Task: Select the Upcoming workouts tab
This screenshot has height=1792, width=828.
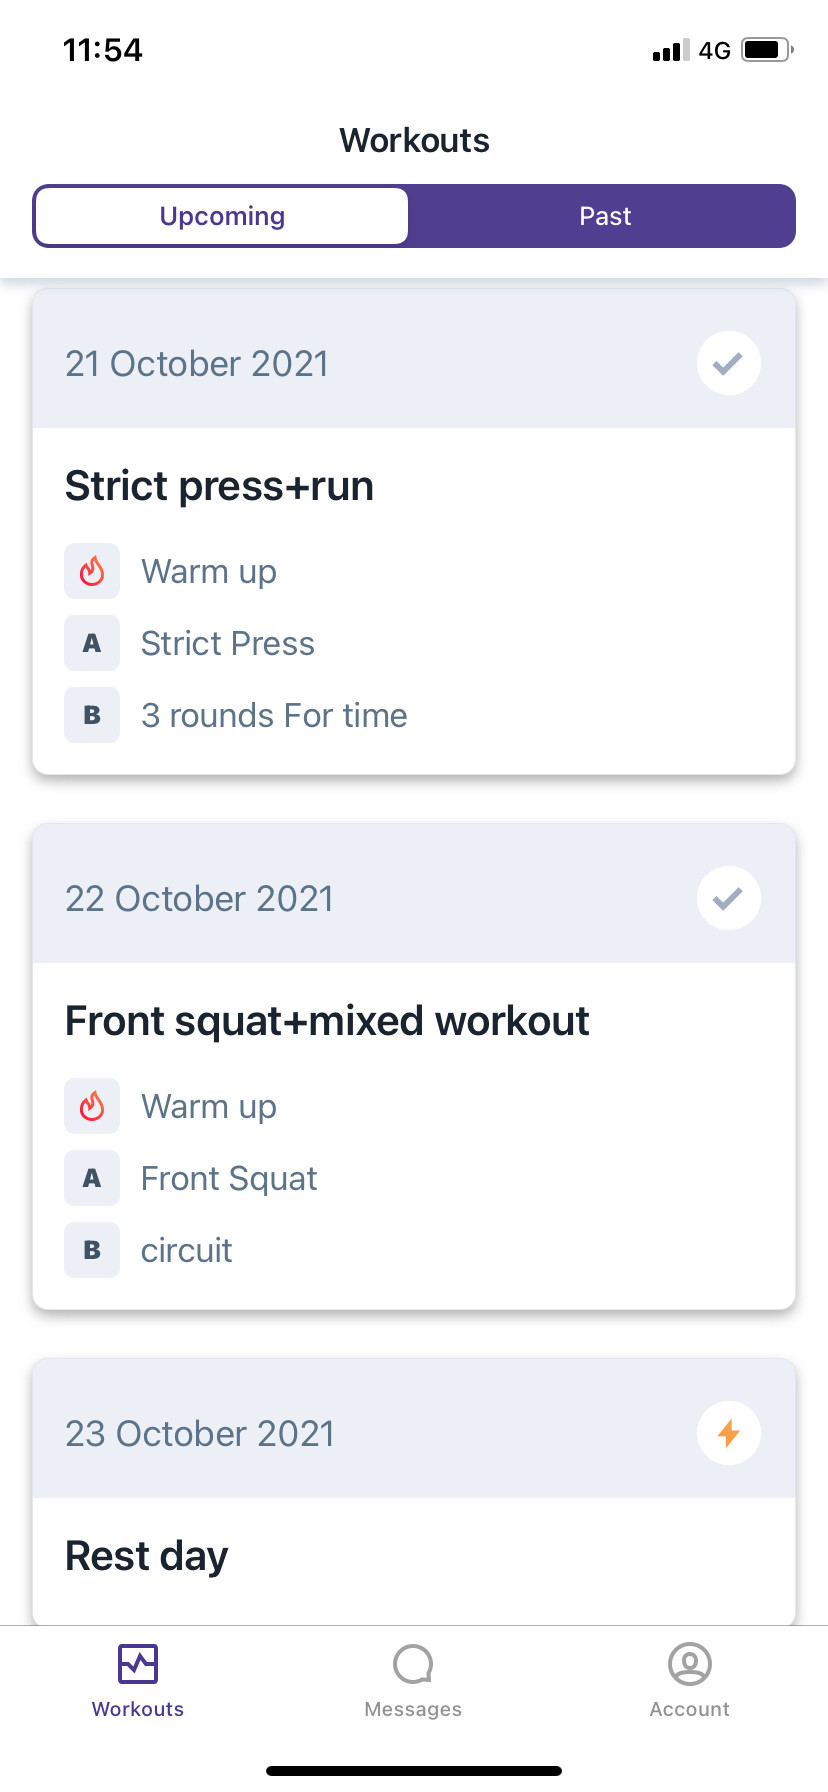Action: point(222,216)
